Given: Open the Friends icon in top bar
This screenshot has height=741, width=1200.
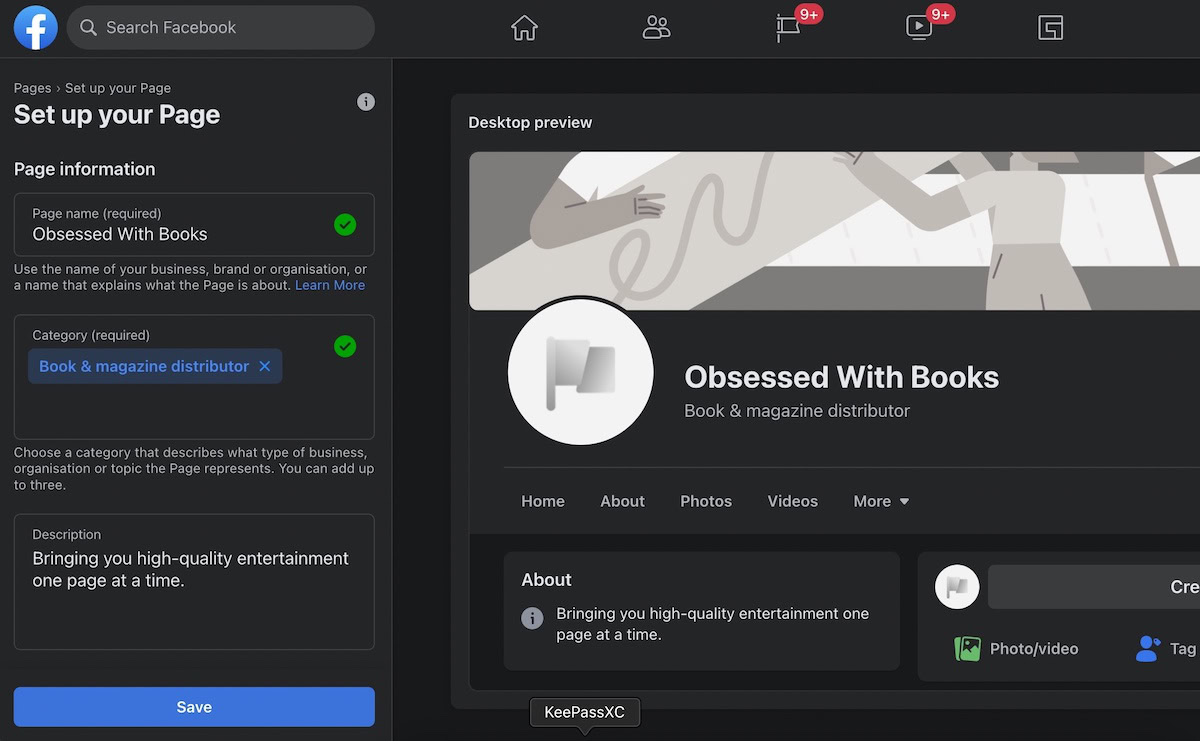Looking at the screenshot, I should pyautogui.click(x=656, y=28).
